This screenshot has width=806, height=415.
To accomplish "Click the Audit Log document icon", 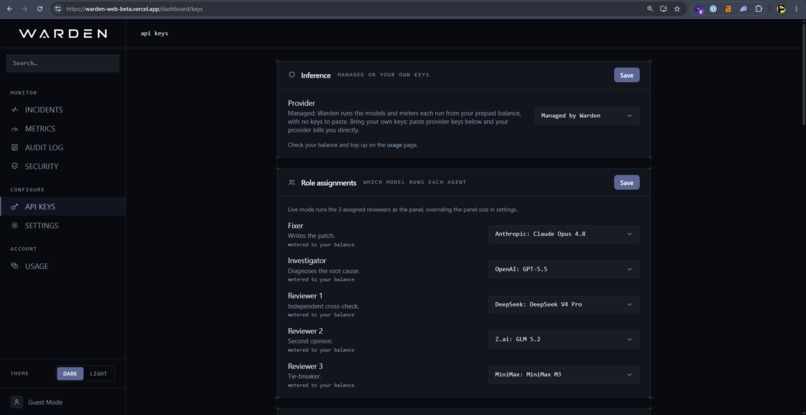I will click(x=14, y=148).
